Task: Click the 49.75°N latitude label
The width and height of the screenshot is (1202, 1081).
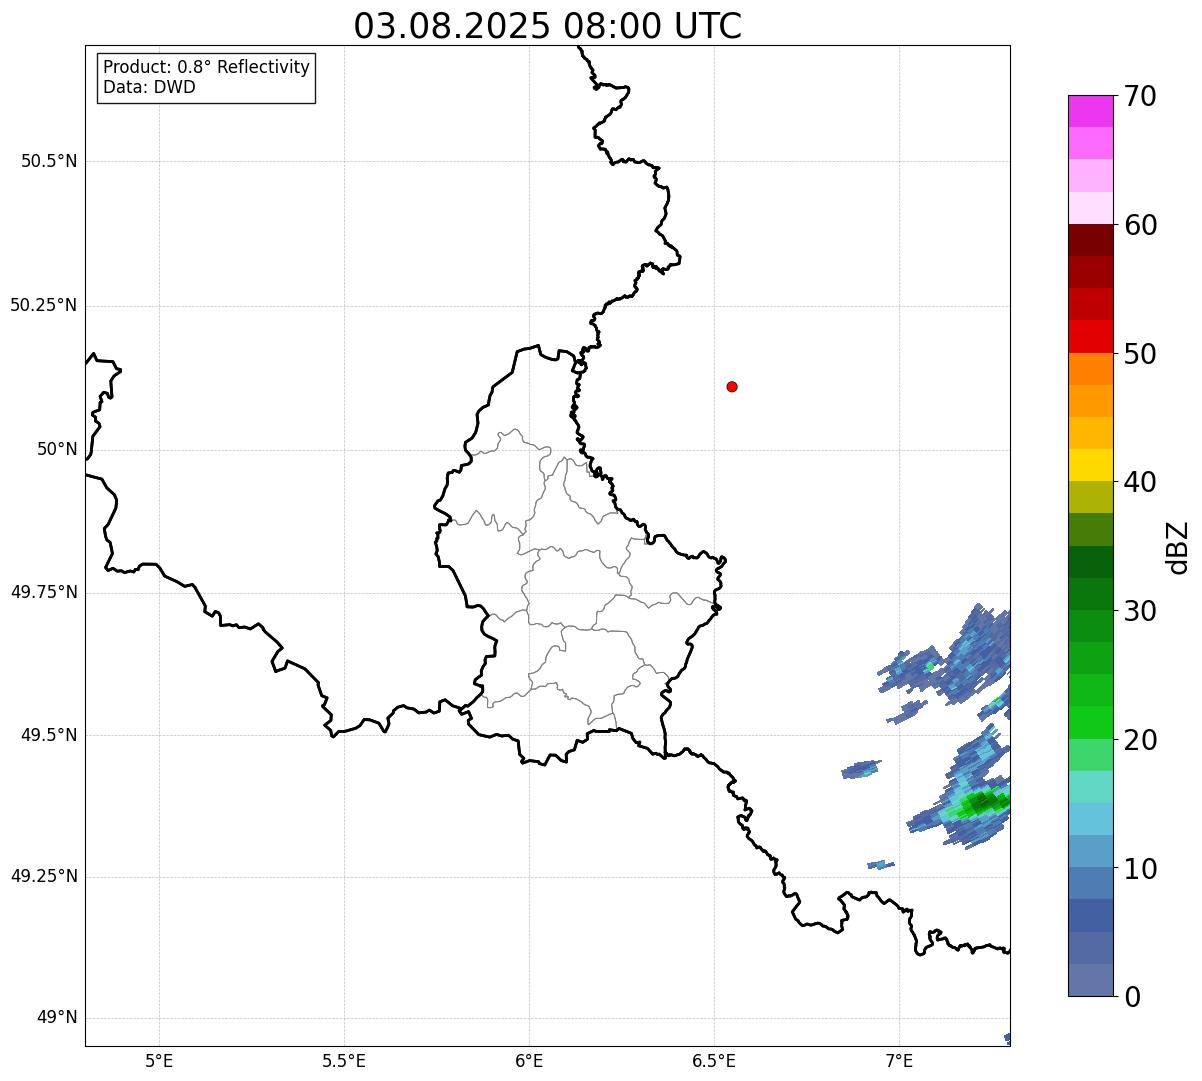Action: (x=44, y=592)
